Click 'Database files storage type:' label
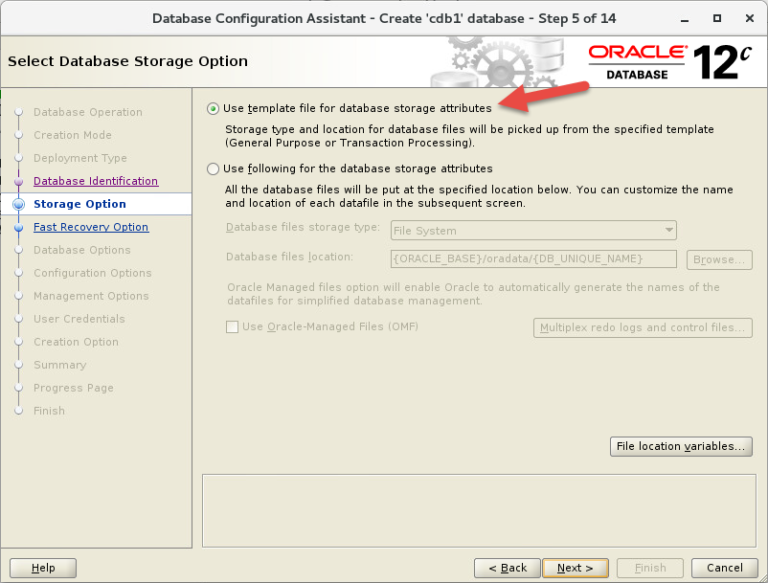Image resolution: width=768 pixels, height=583 pixels. point(303,227)
